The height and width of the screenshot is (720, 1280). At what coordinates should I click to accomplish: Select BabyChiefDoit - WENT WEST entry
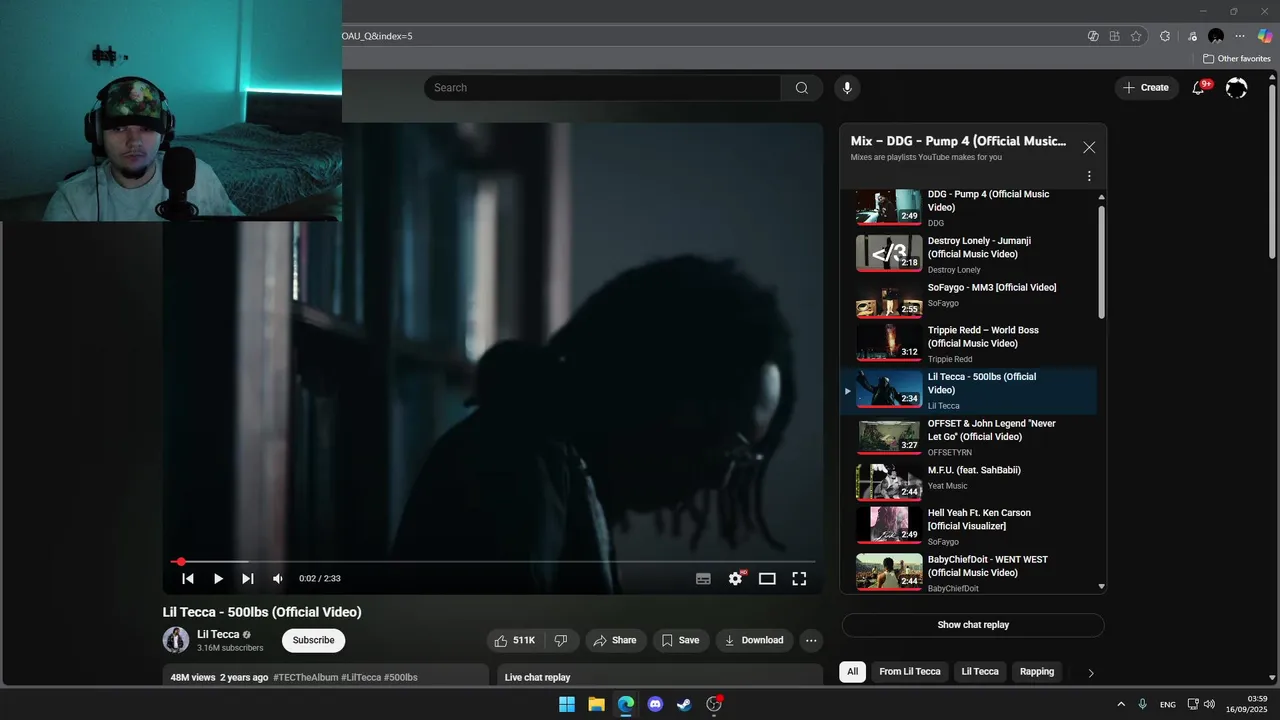pos(968,572)
